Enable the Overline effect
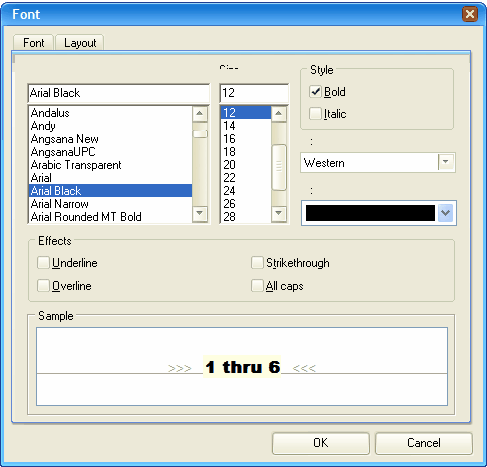Image resolution: width=487 pixels, height=467 pixels. pos(43,286)
